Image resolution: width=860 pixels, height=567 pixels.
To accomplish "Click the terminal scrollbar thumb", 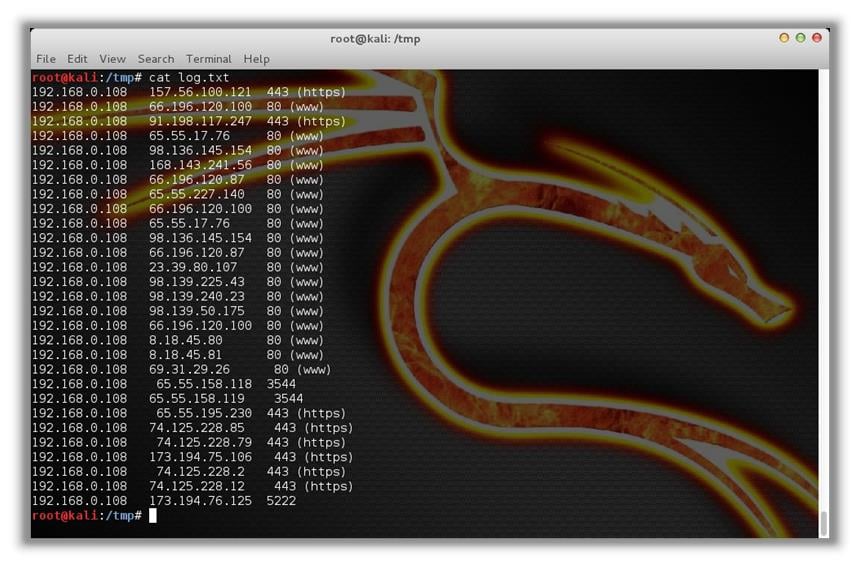I will (x=823, y=523).
